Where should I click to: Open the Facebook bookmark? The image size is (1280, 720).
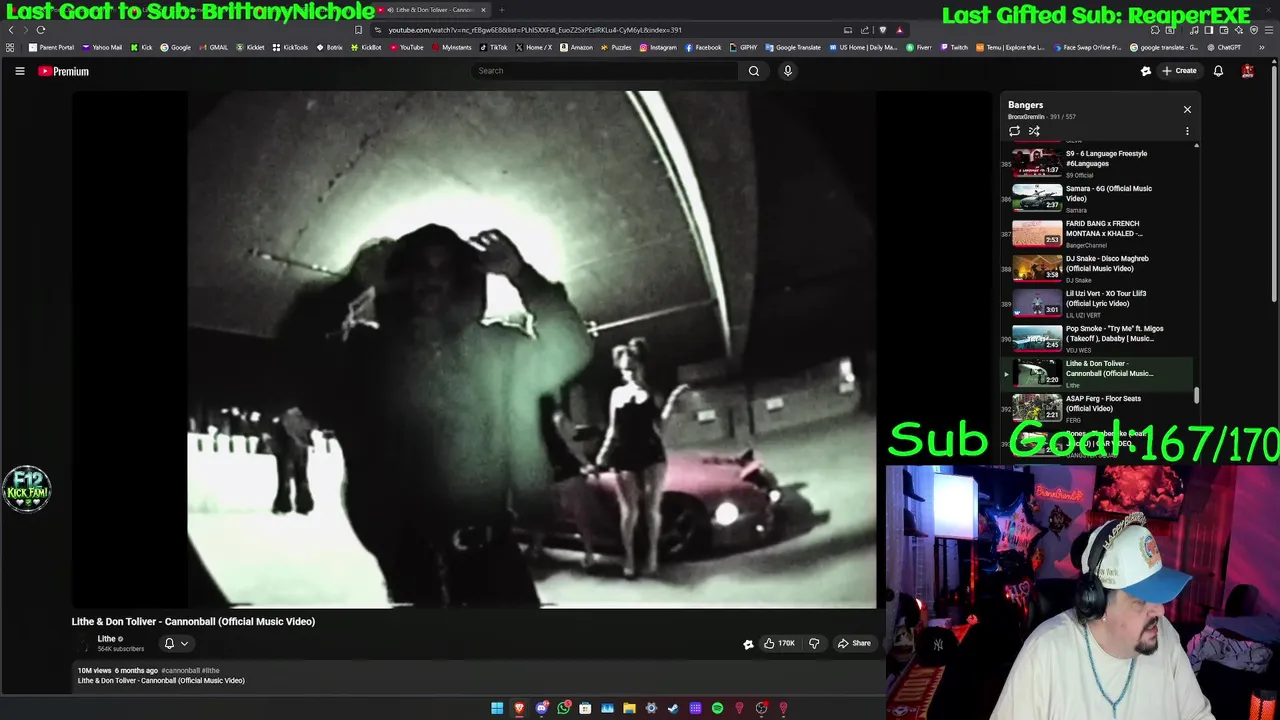703,47
